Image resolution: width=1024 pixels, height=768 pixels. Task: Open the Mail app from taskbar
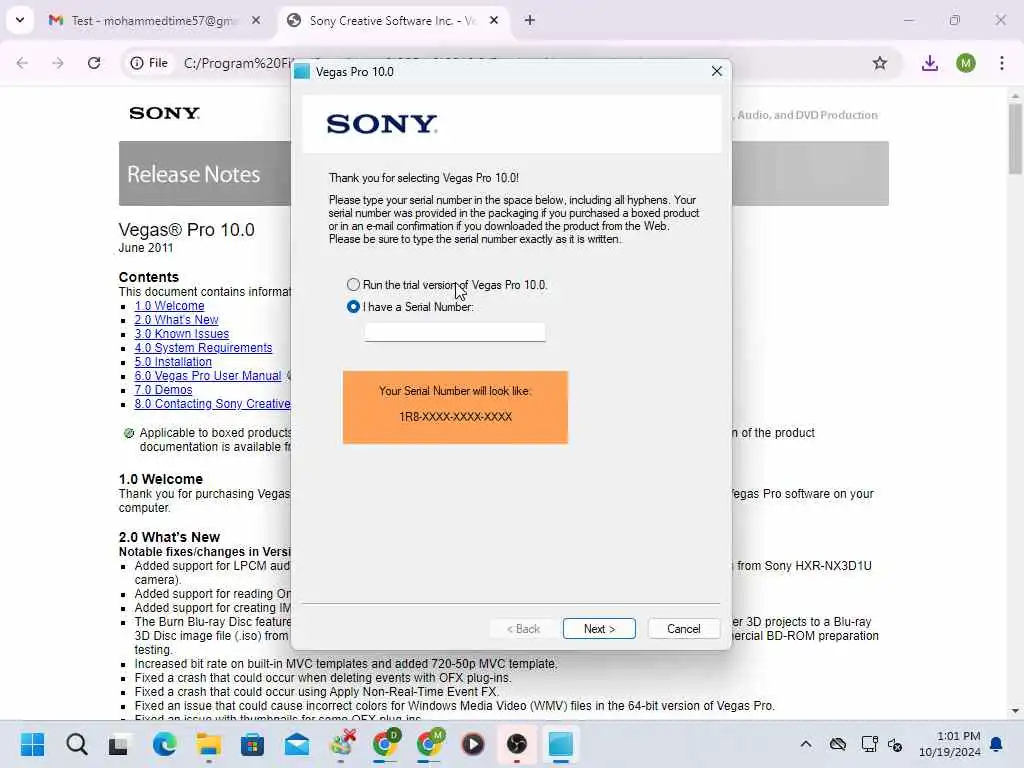[296, 744]
